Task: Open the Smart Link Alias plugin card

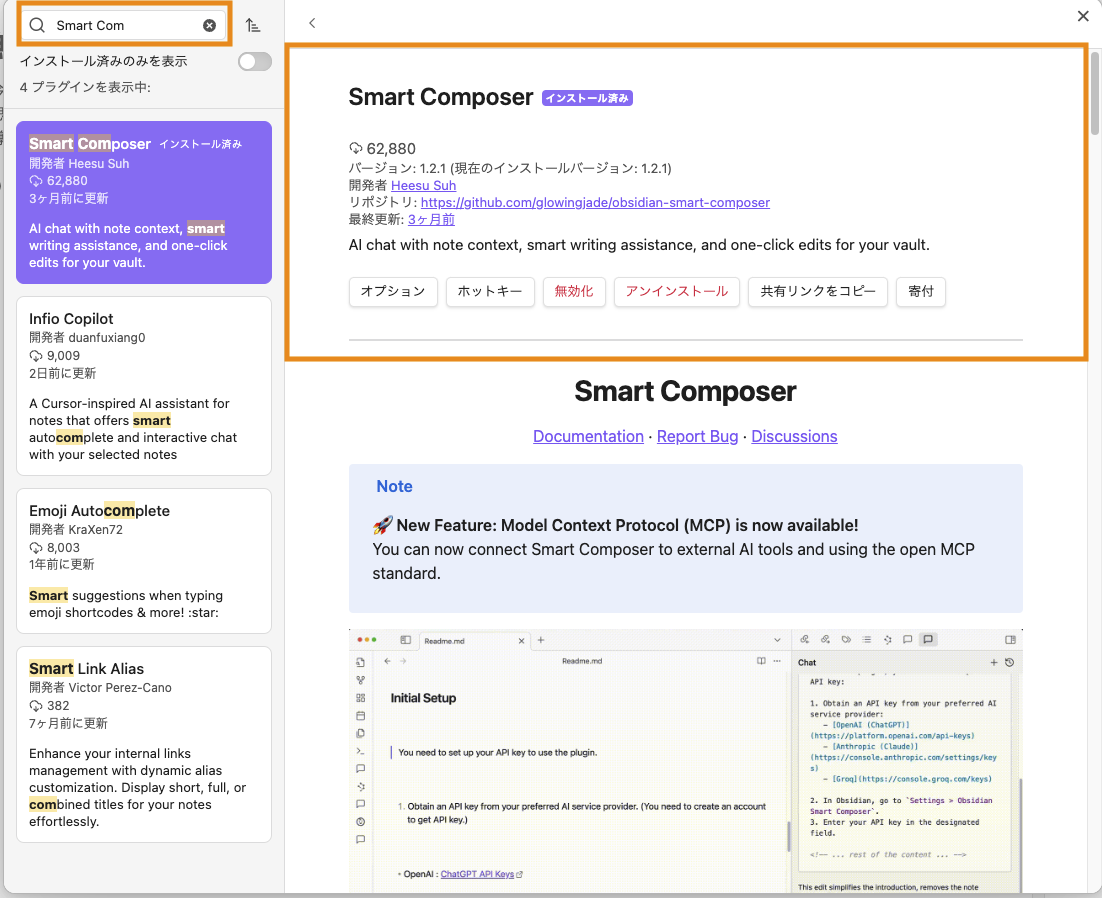Action: [x=144, y=744]
